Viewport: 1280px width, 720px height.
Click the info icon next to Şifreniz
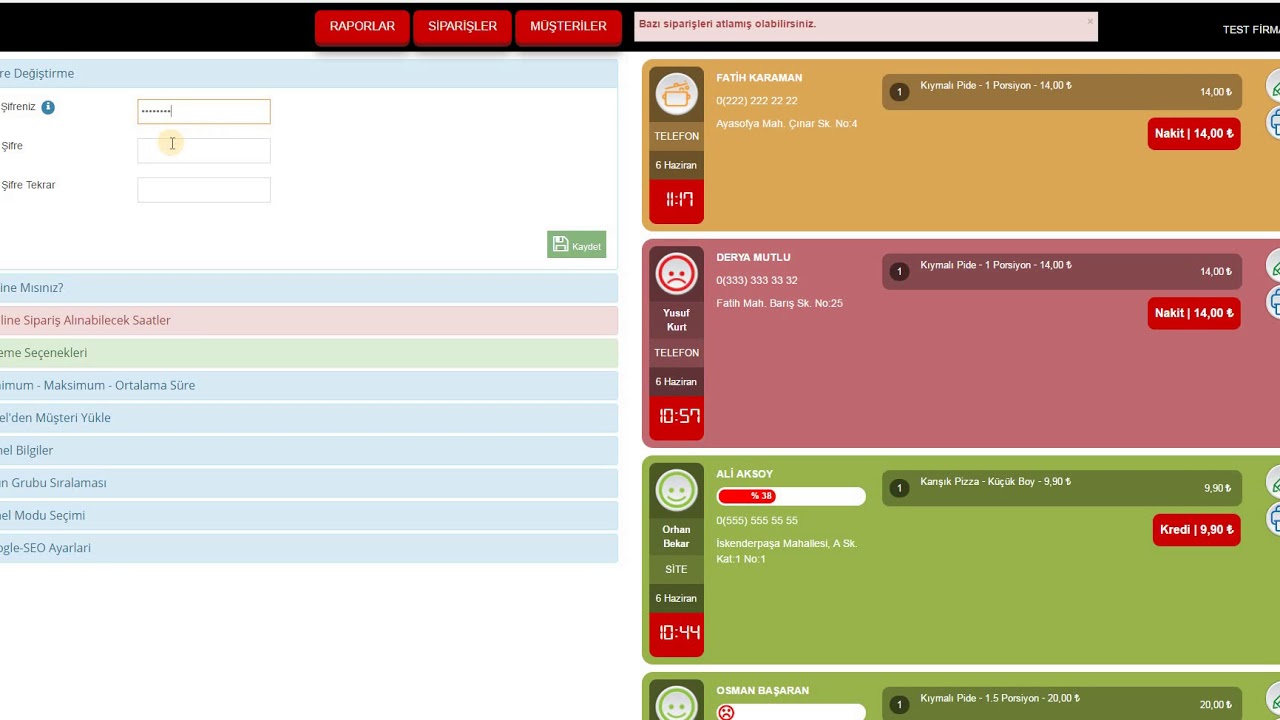pyautogui.click(x=48, y=107)
